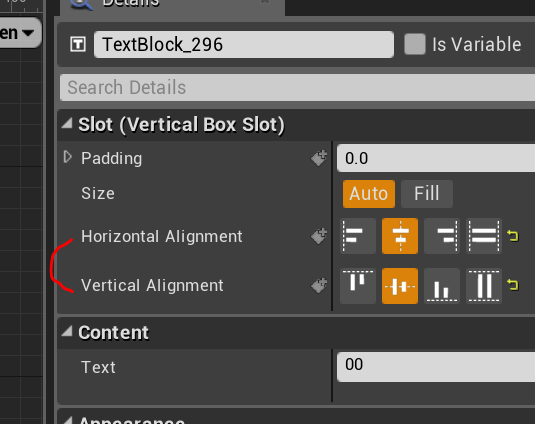Align text block vertically to bottom

point(442,286)
